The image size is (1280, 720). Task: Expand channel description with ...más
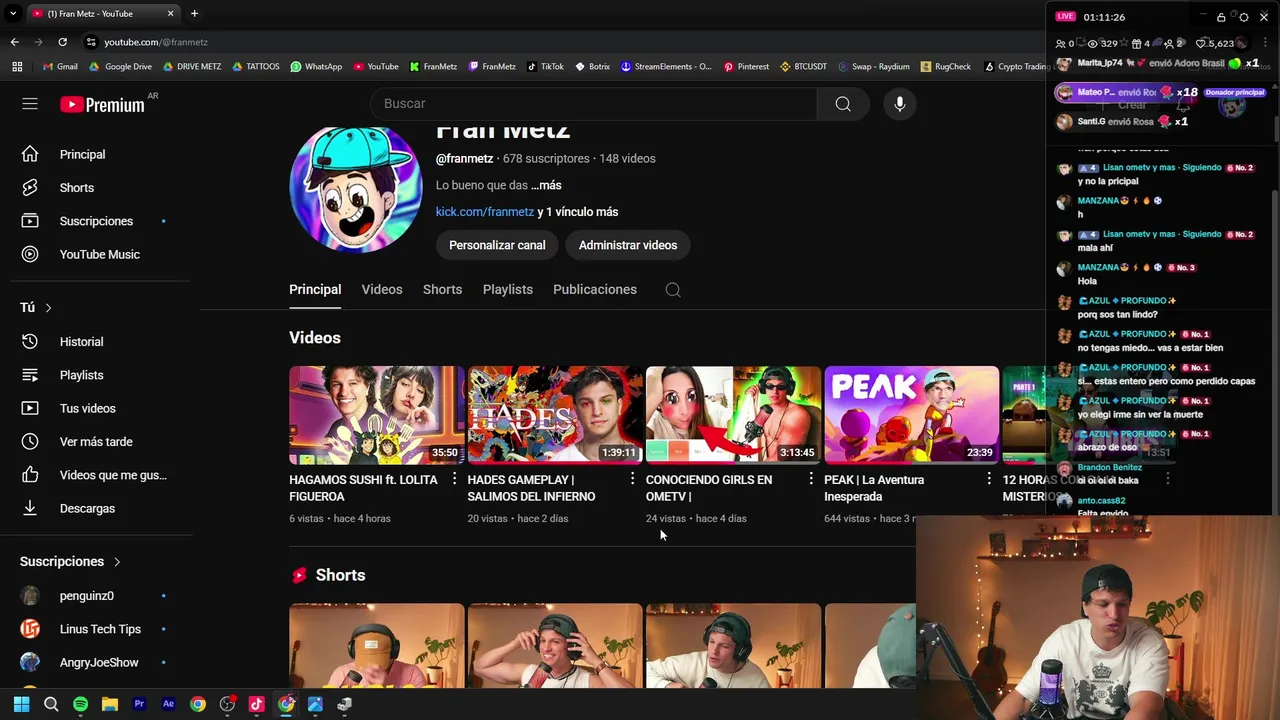pos(546,185)
